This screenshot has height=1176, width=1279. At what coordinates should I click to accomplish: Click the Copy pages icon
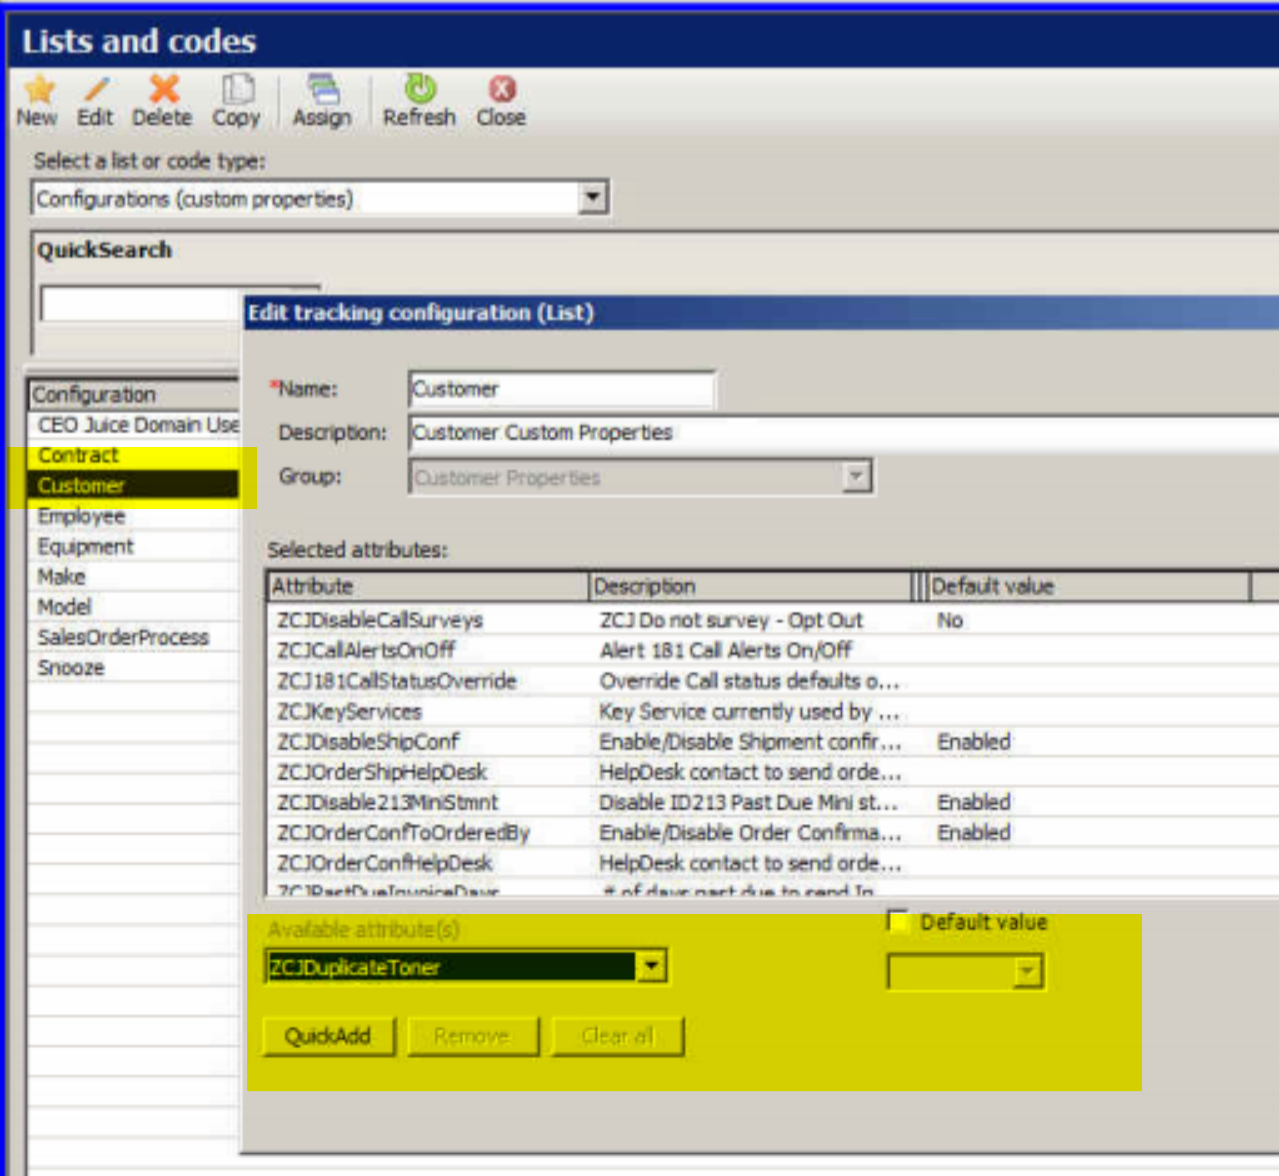[237, 89]
